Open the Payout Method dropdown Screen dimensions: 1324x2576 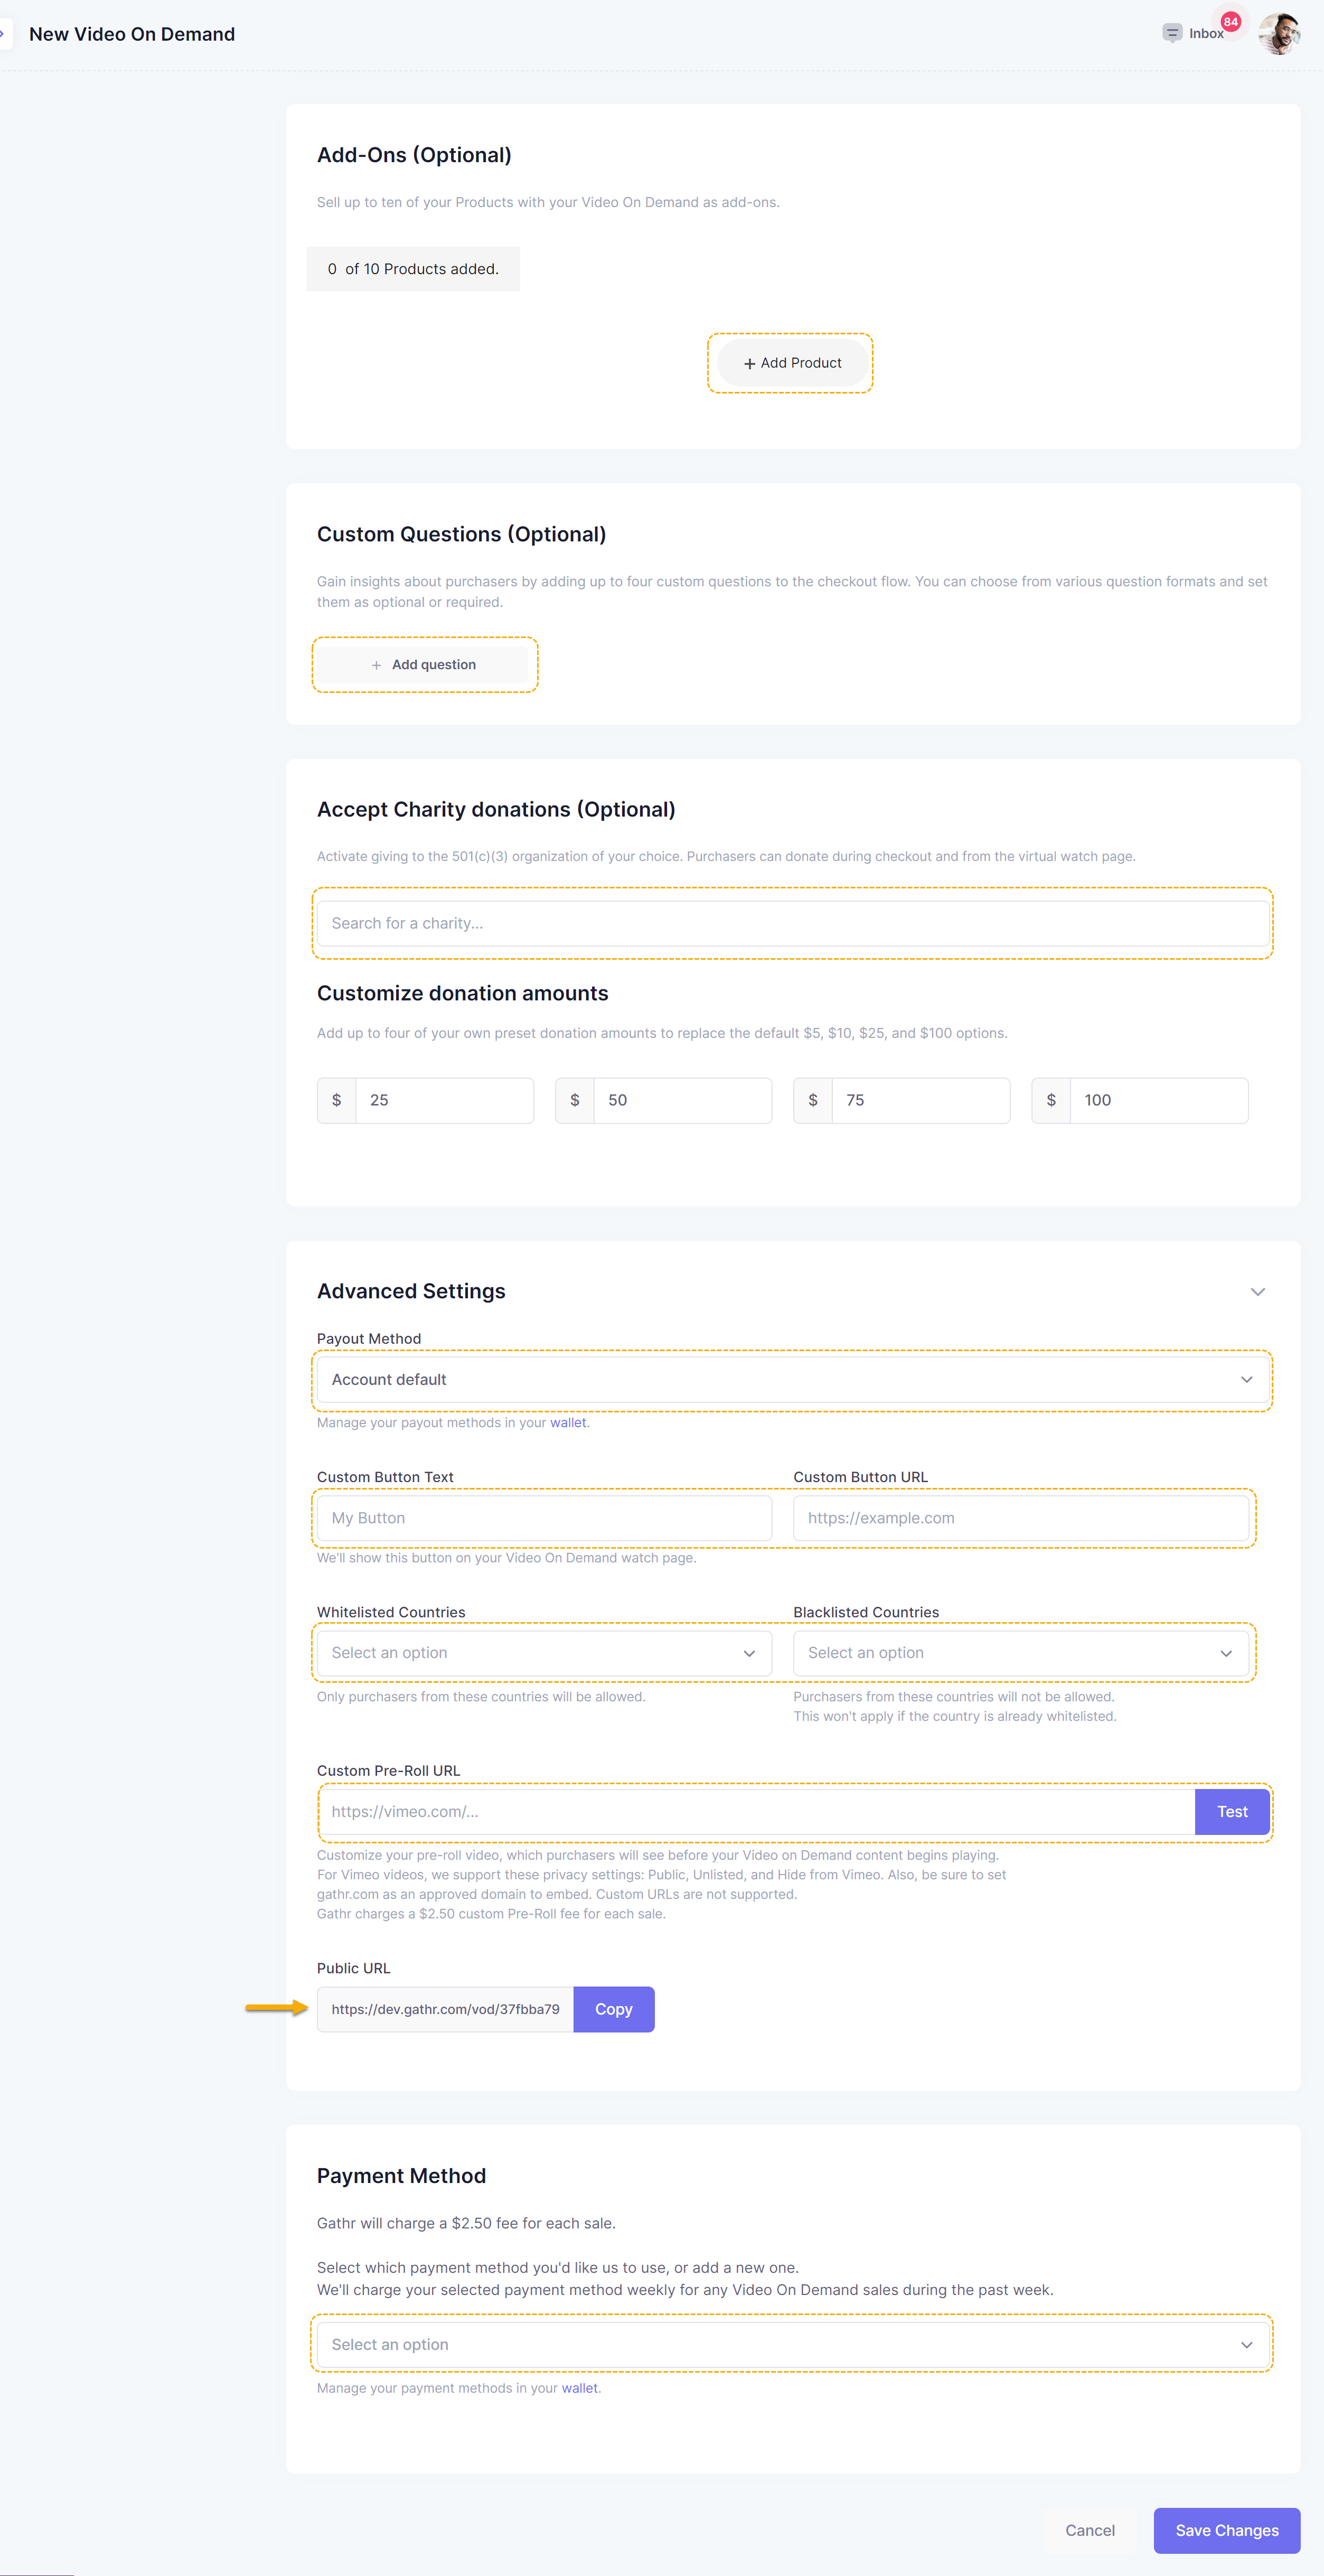pyautogui.click(x=792, y=1380)
